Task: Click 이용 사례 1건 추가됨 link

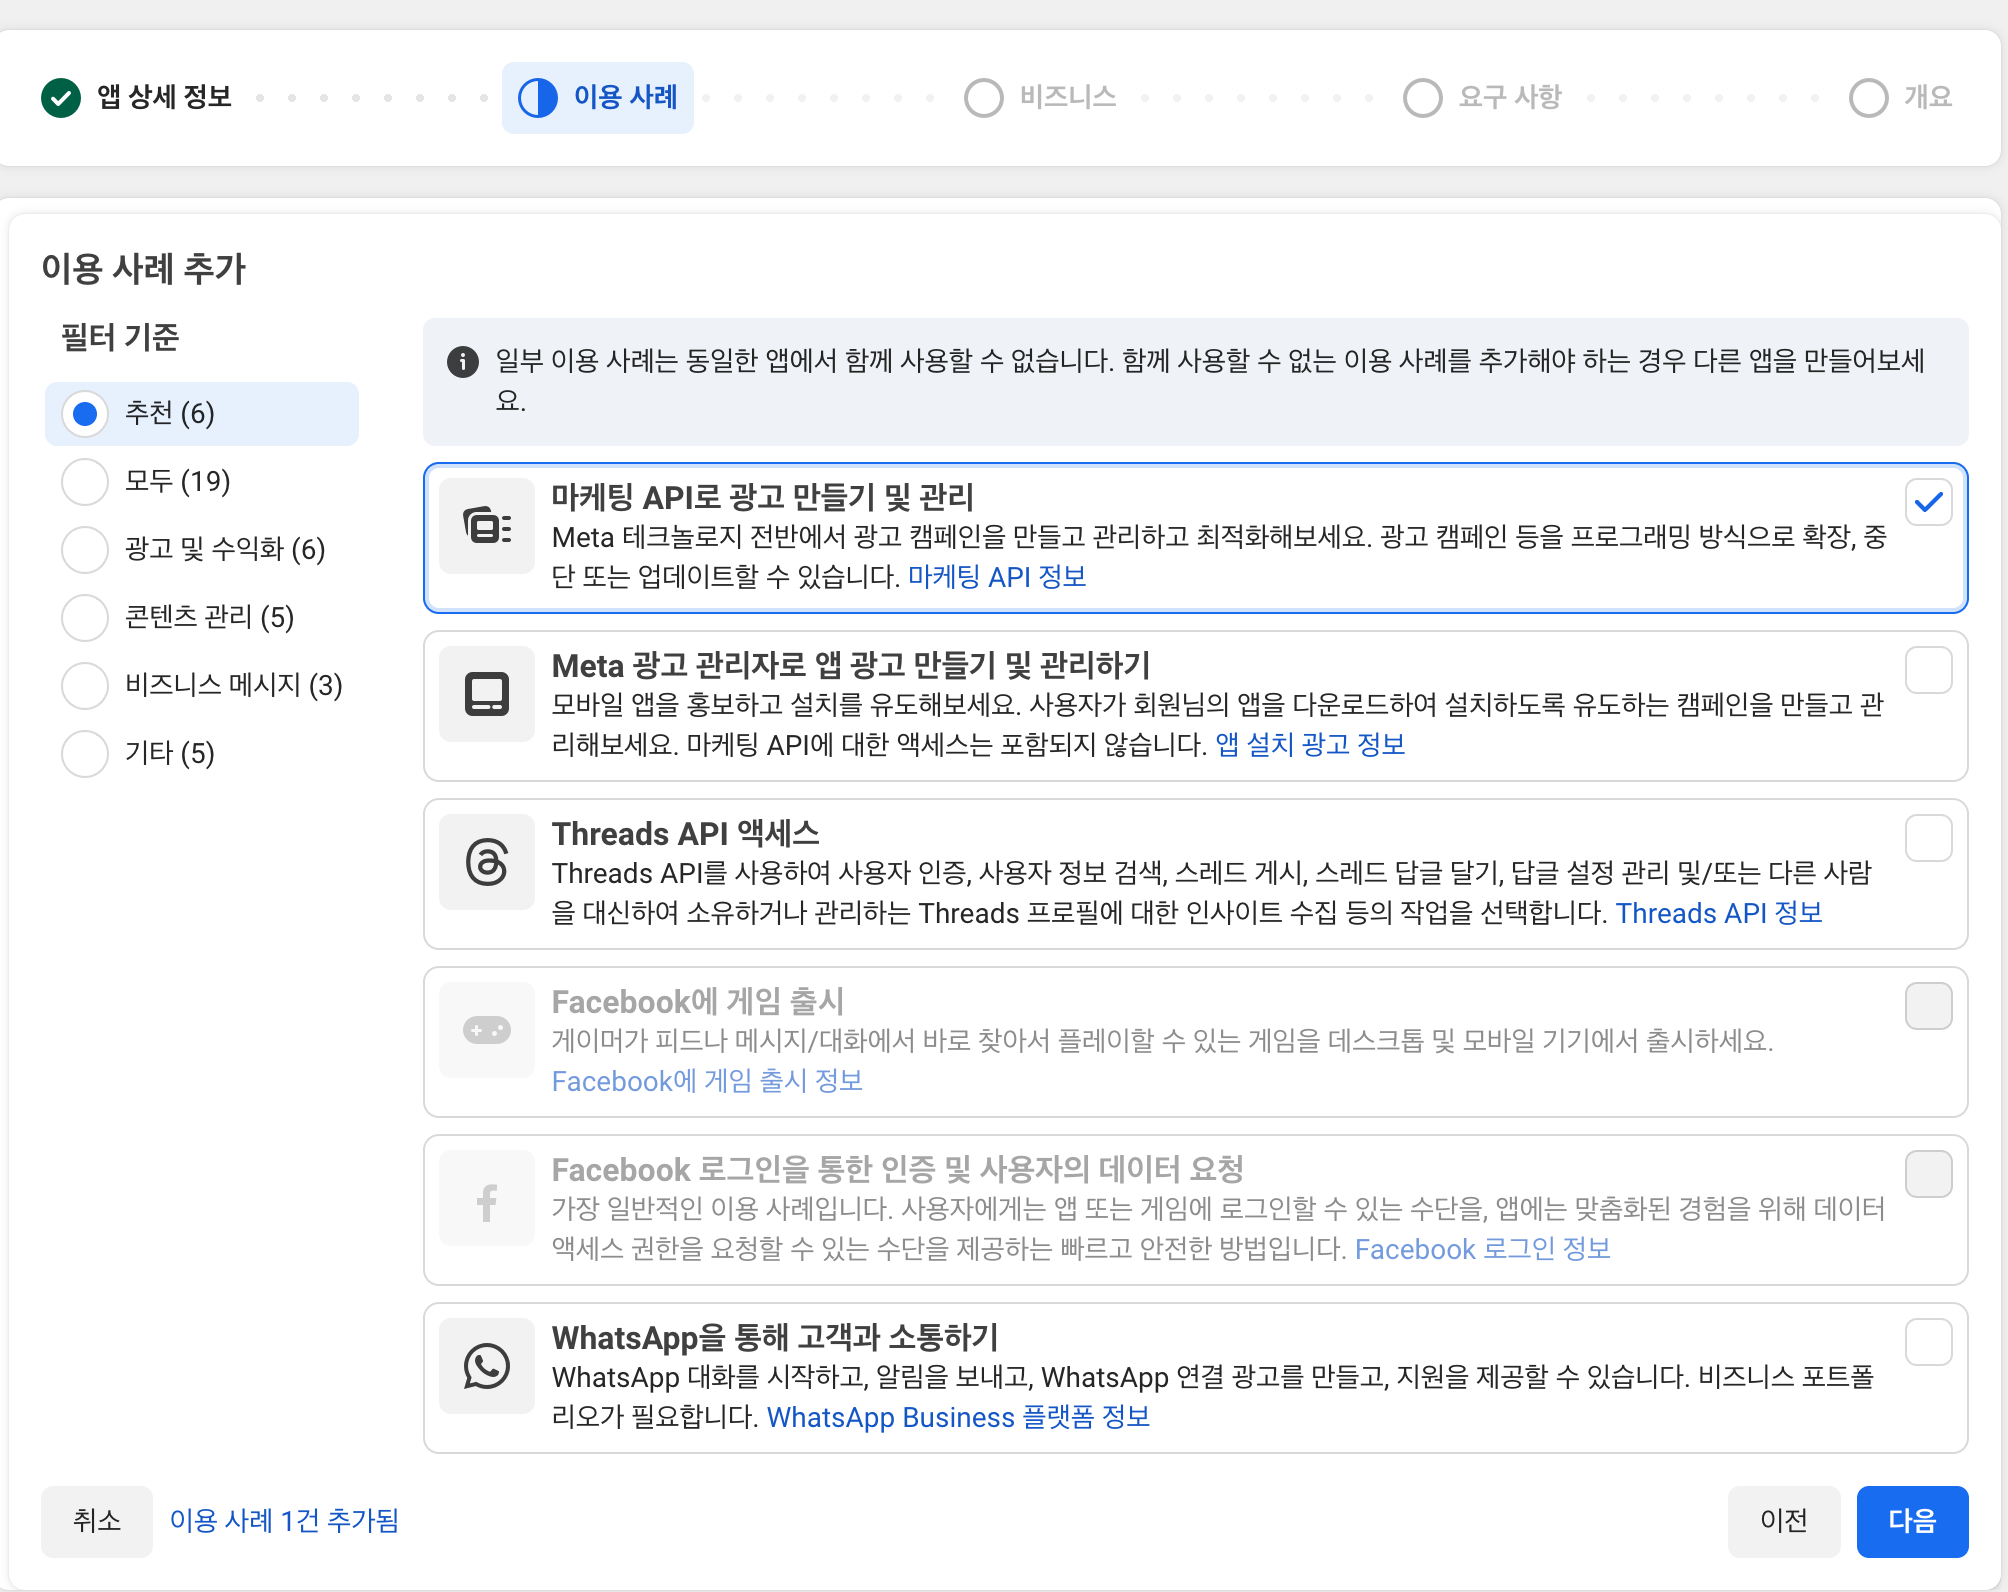Action: click(284, 1521)
